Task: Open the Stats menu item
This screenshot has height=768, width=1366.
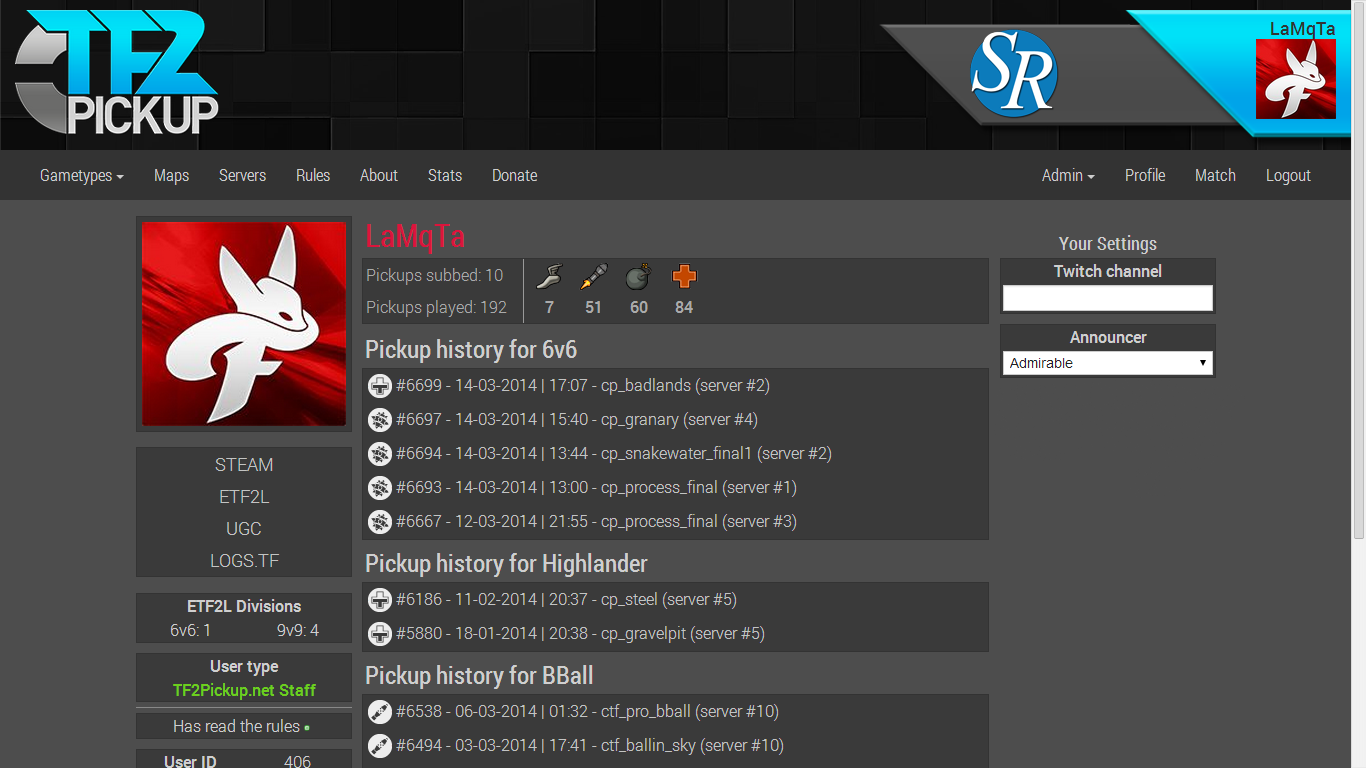Action: point(445,175)
